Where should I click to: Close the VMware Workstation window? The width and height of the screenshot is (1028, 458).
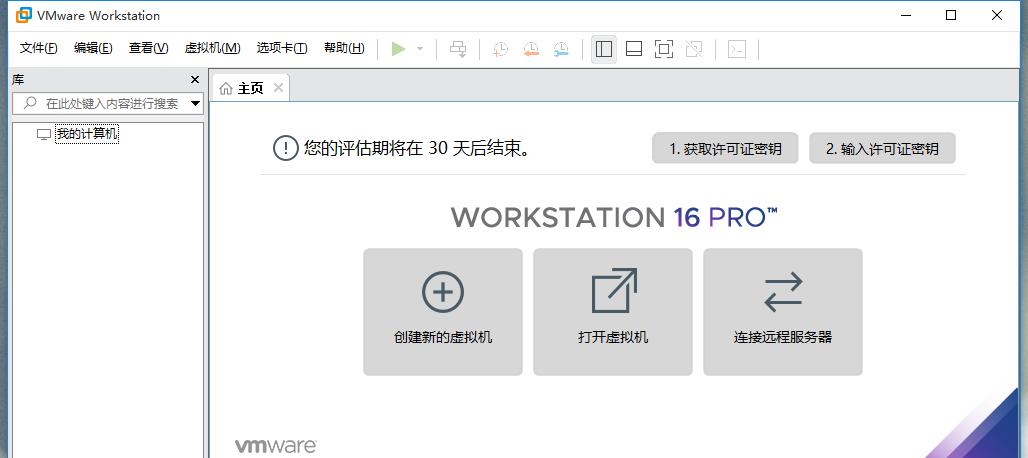[x=997, y=15]
